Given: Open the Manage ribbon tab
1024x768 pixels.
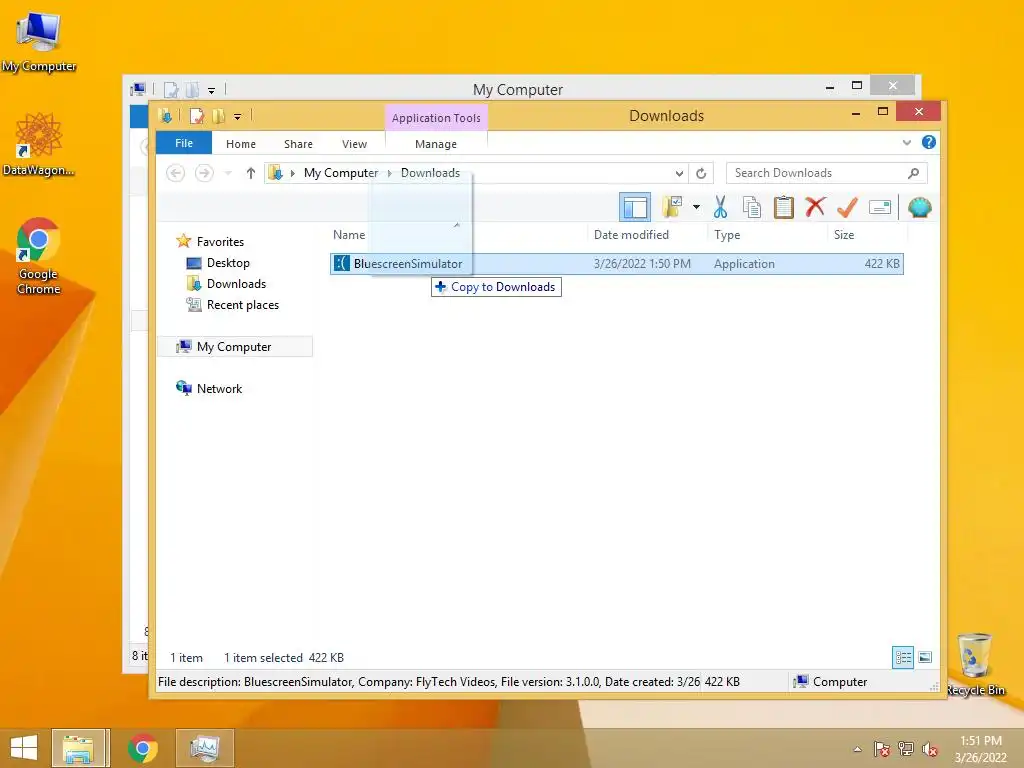Looking at the screenshot, I should (x=436, y=144).
